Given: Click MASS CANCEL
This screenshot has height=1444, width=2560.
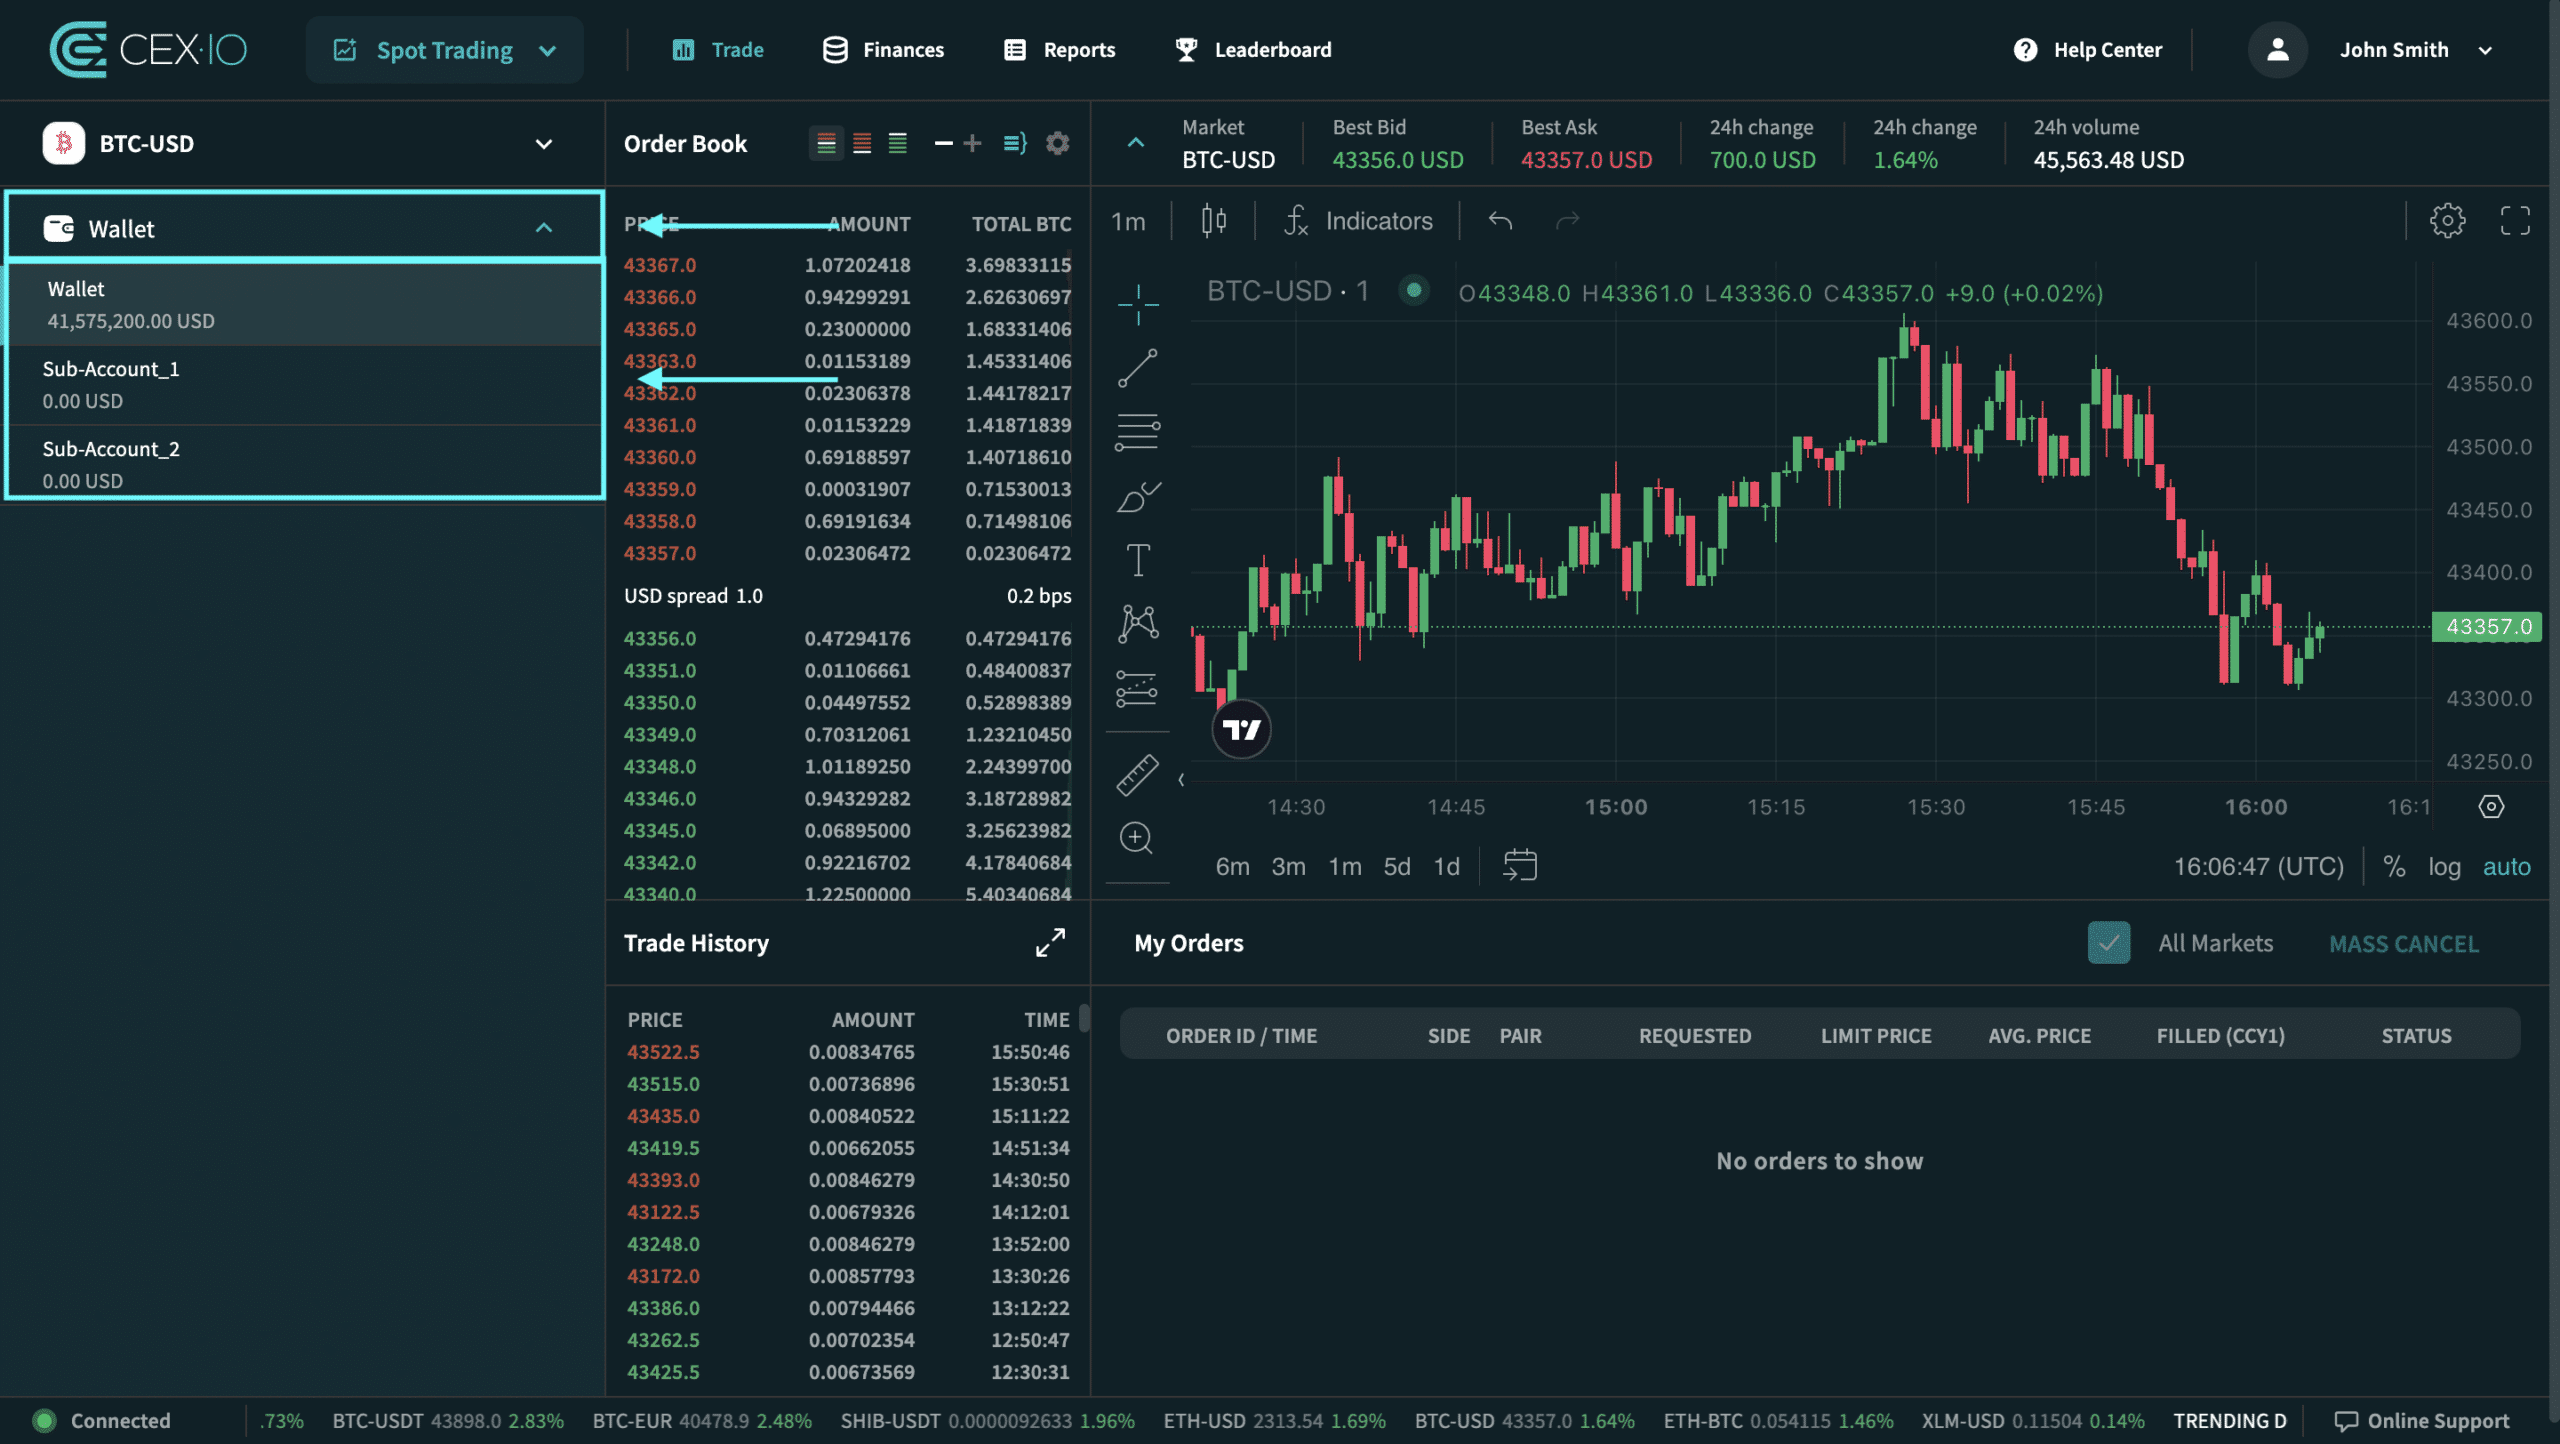Looking at the screenshot, I should (x=2404, y=944).
